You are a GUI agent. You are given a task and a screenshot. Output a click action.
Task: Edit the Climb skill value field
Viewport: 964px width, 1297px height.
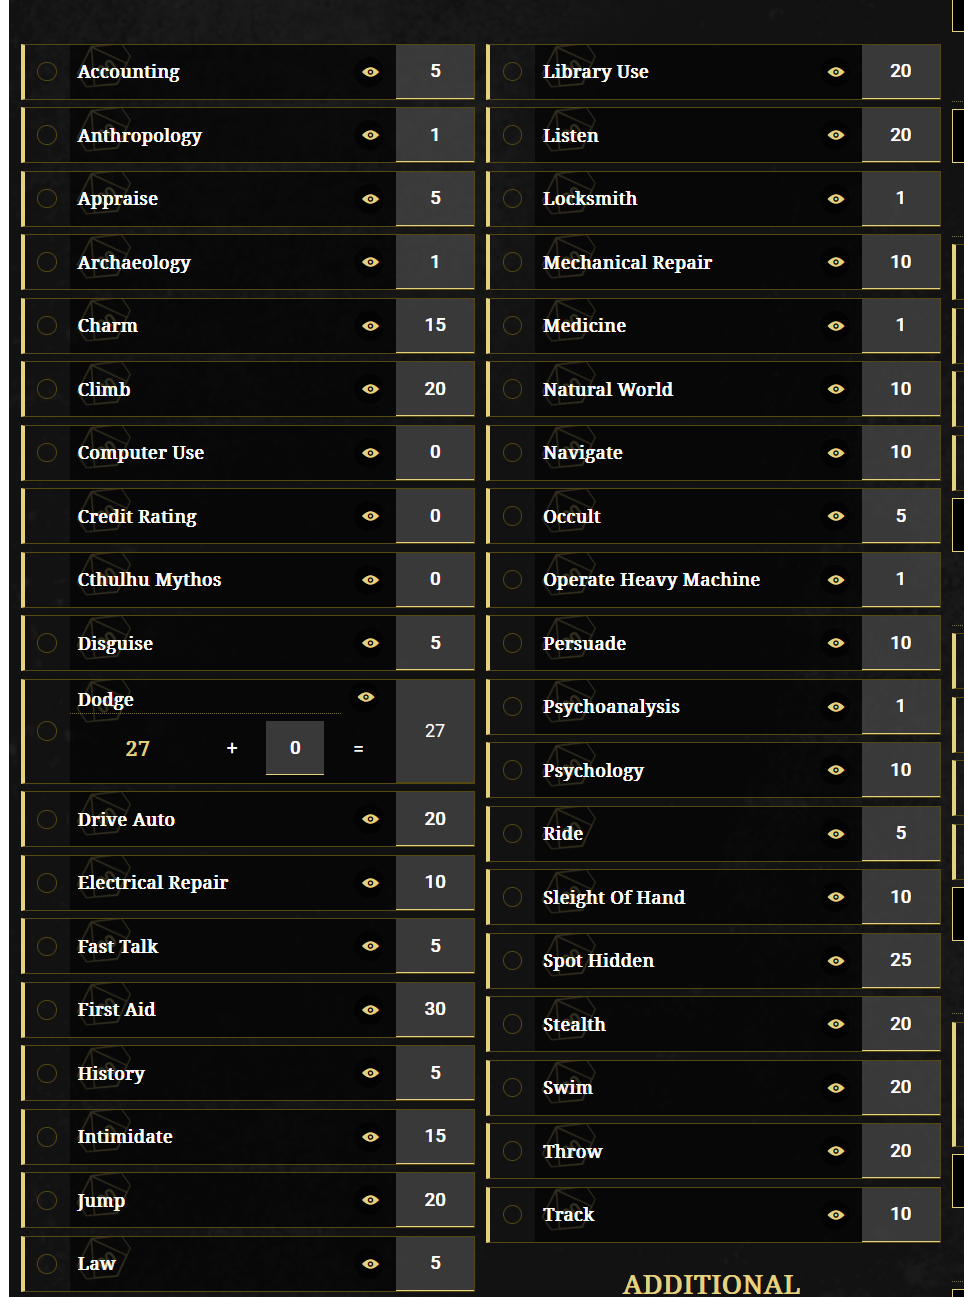(x=435, y=389)
